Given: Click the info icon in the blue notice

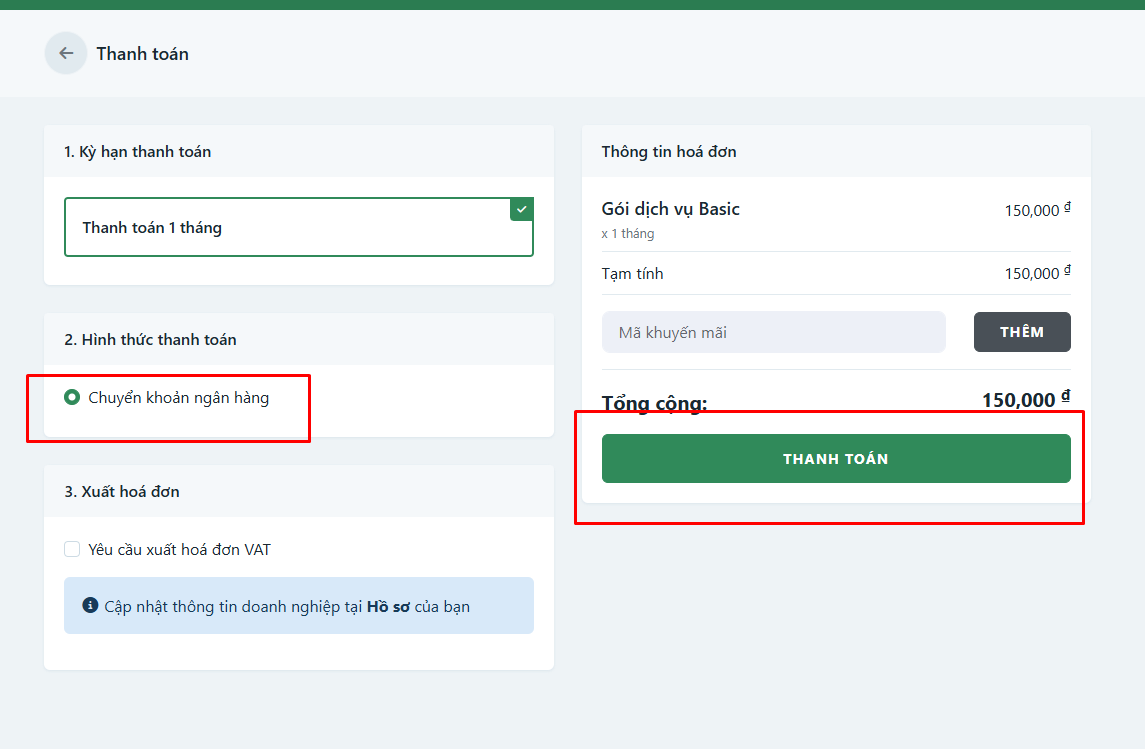Looking at the screenshot, I should coord(91,605).
